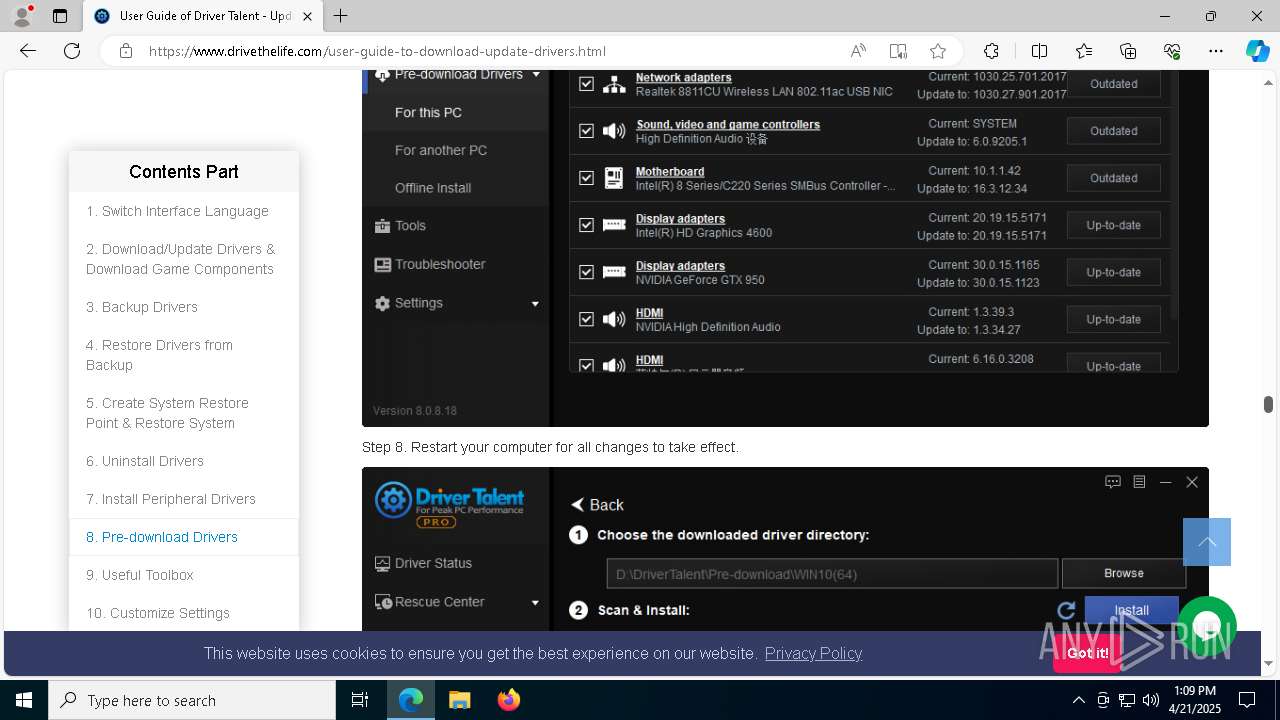Viewport: 1280px width, 720px height.
Task: Expand the Settings menu arrow in Driver Talent
Action: (x=535, y=303)
